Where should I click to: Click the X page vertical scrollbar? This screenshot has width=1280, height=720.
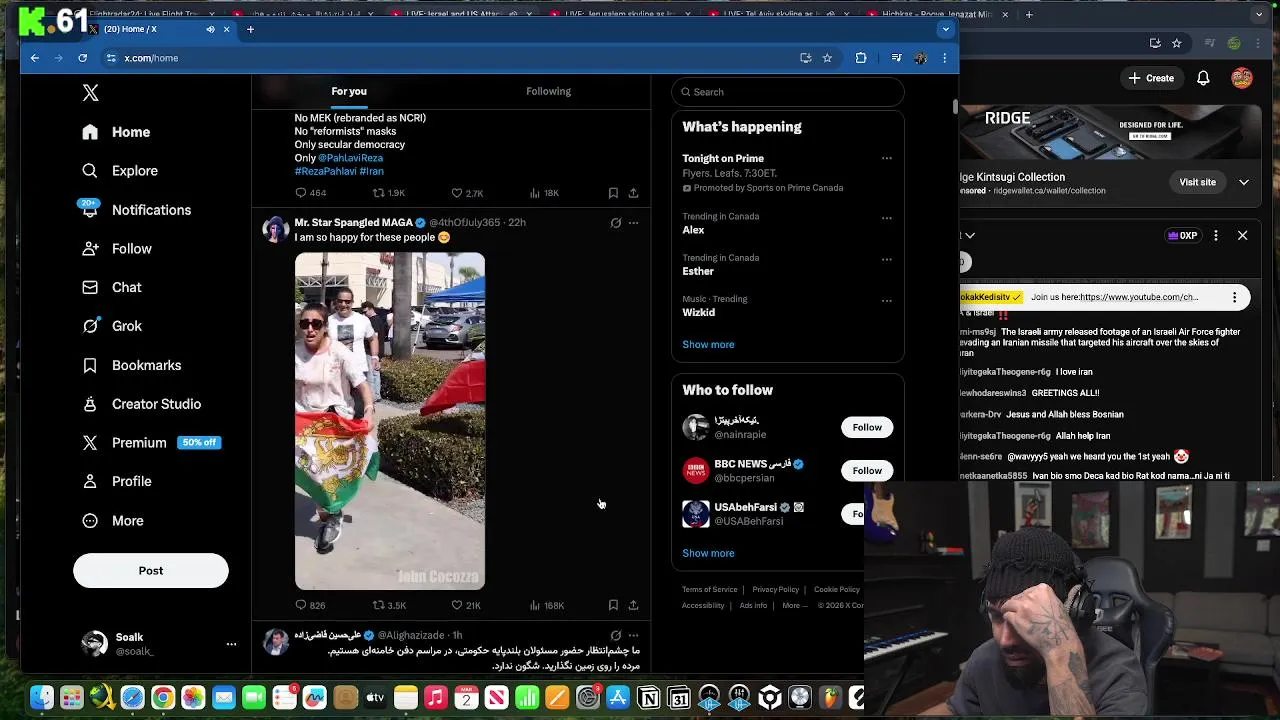pyautogui.click(x=955, y=108)
